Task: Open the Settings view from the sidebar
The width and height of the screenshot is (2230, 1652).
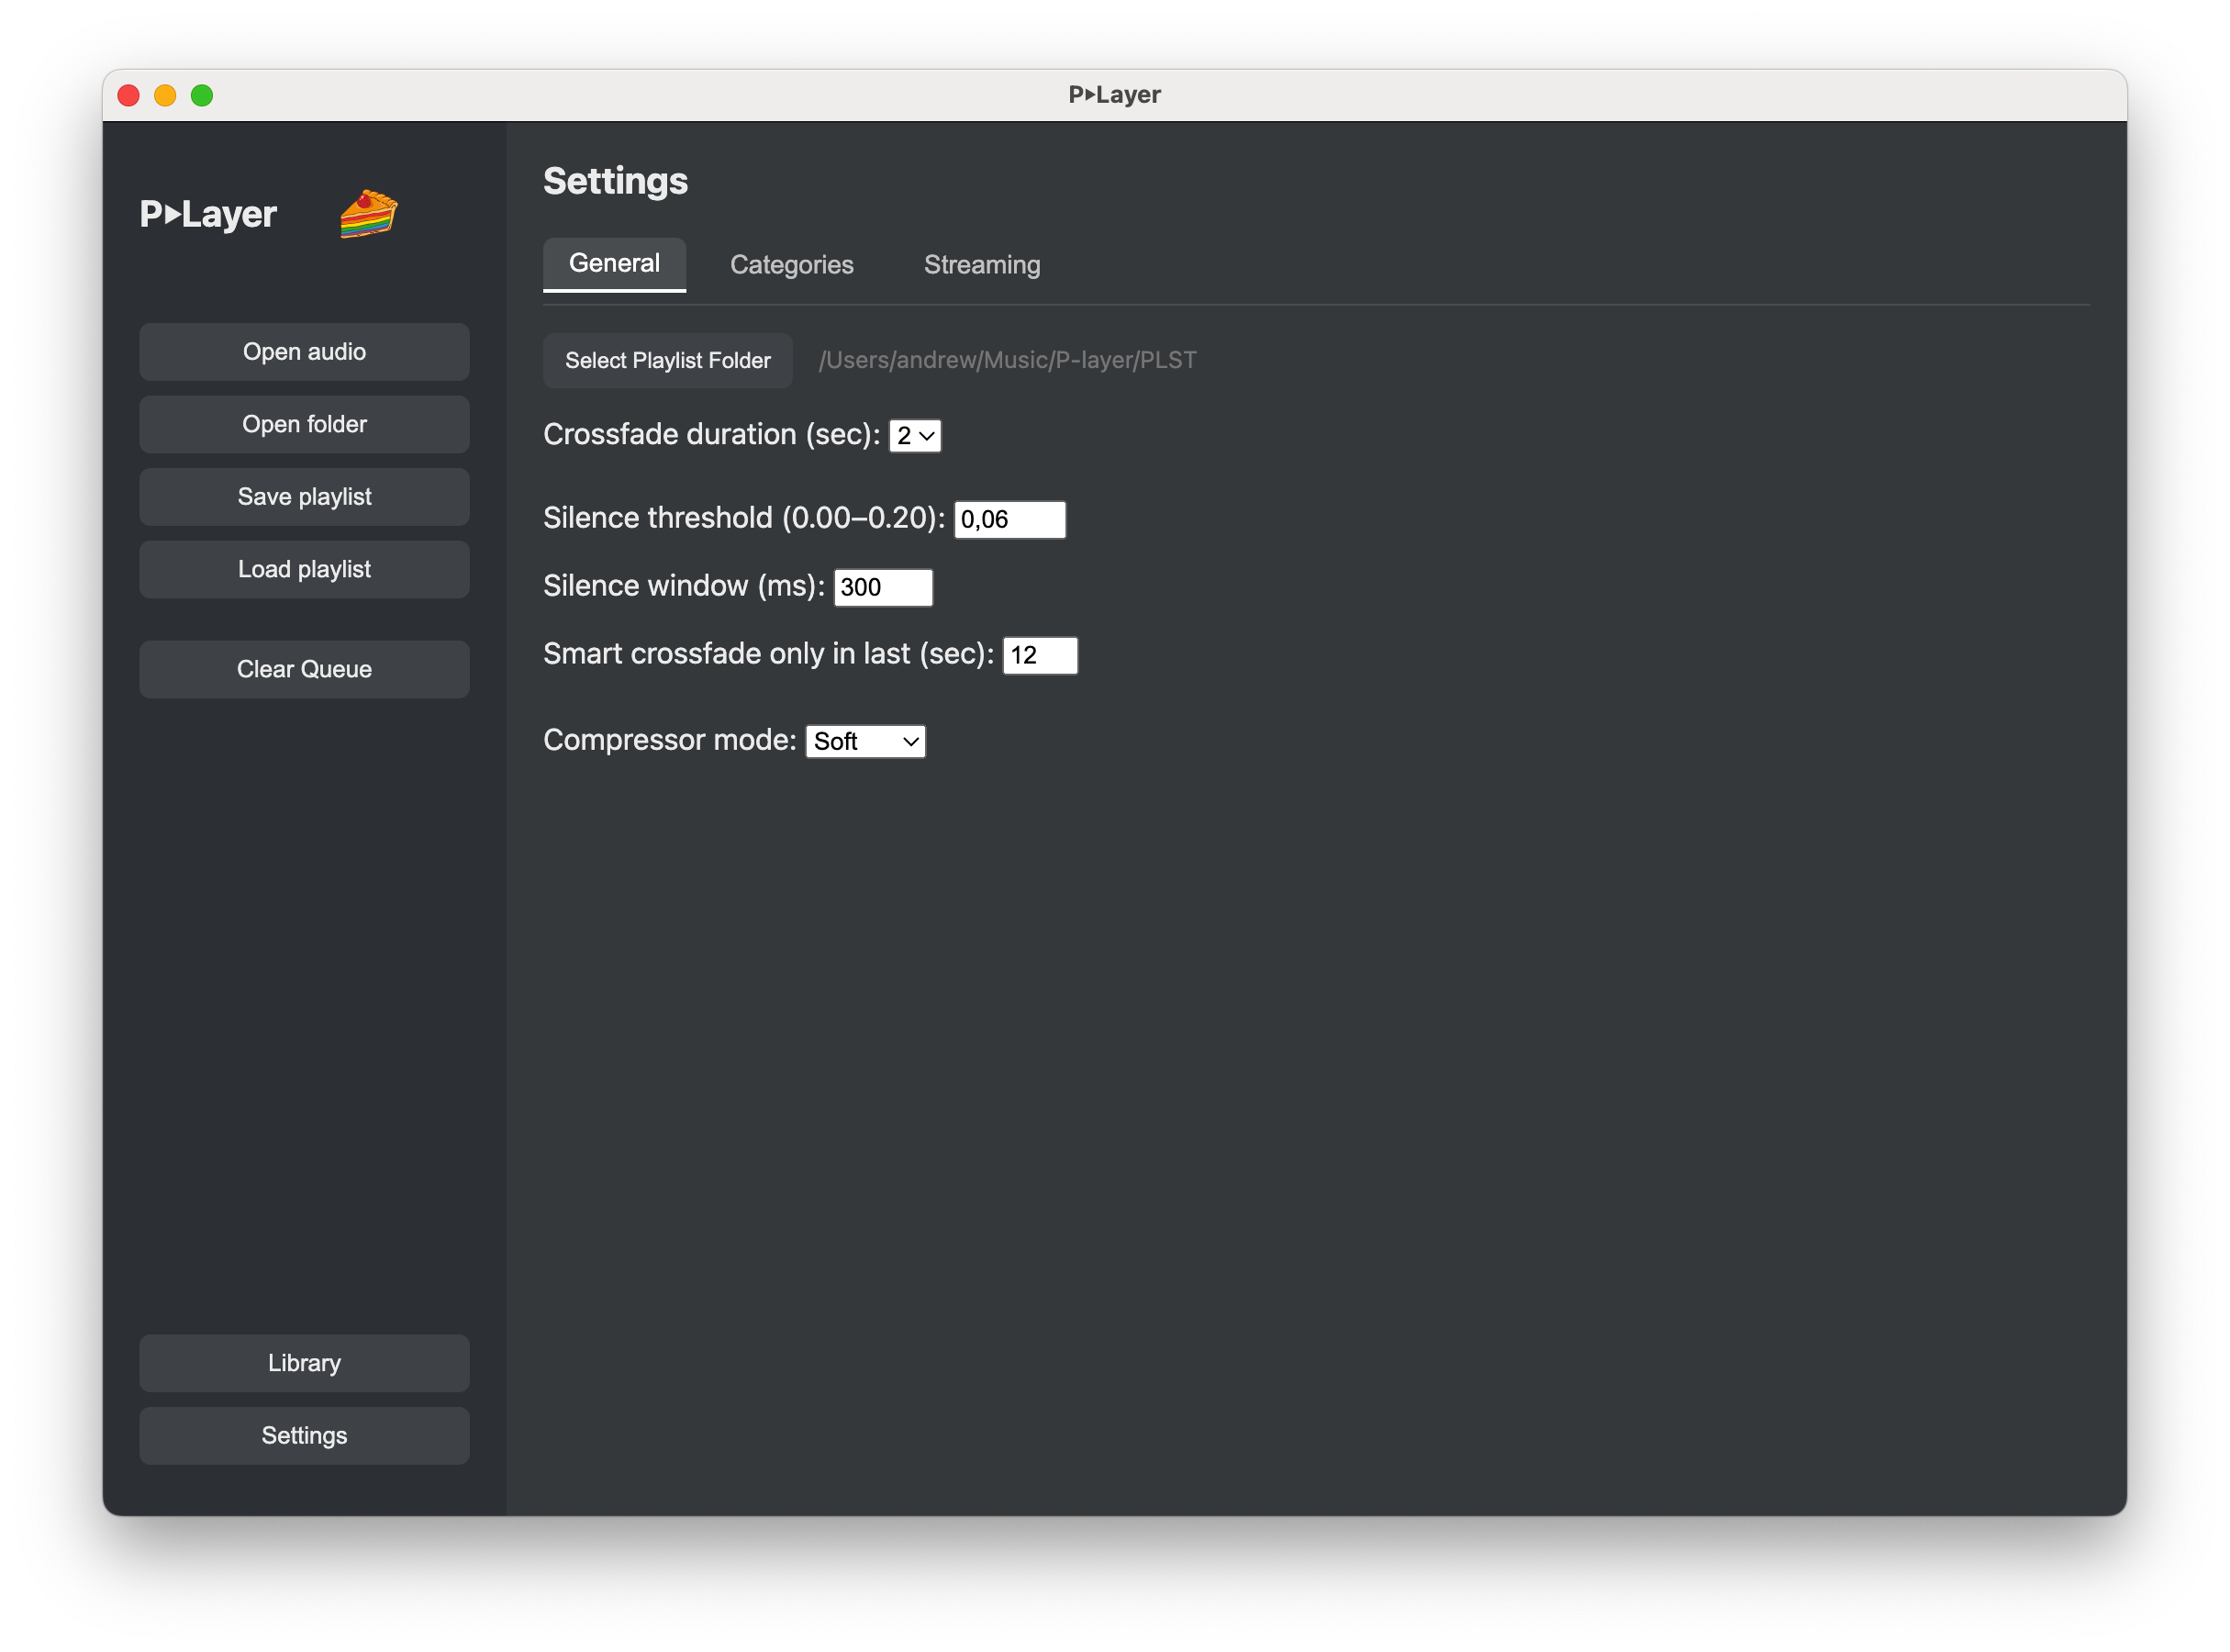Action: click(303, 1435)
